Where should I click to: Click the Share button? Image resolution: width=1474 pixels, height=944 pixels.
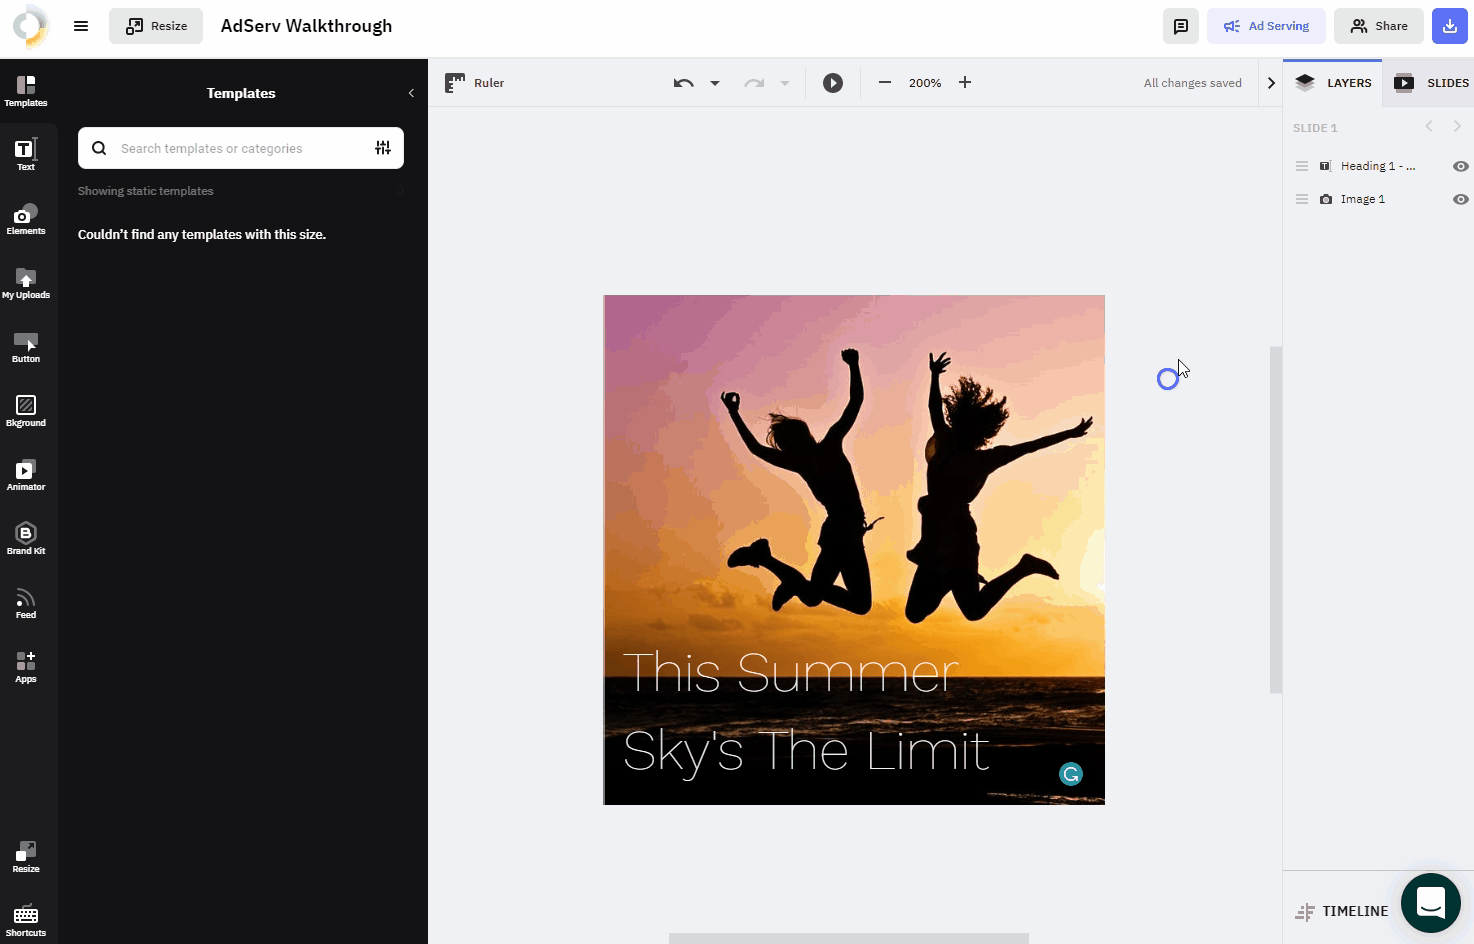click(1379, 26)
